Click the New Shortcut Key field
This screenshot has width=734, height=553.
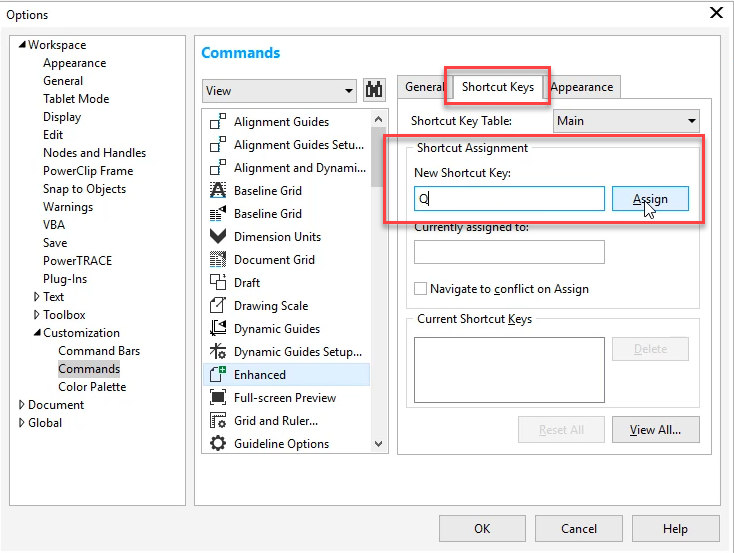coord(509,199)
